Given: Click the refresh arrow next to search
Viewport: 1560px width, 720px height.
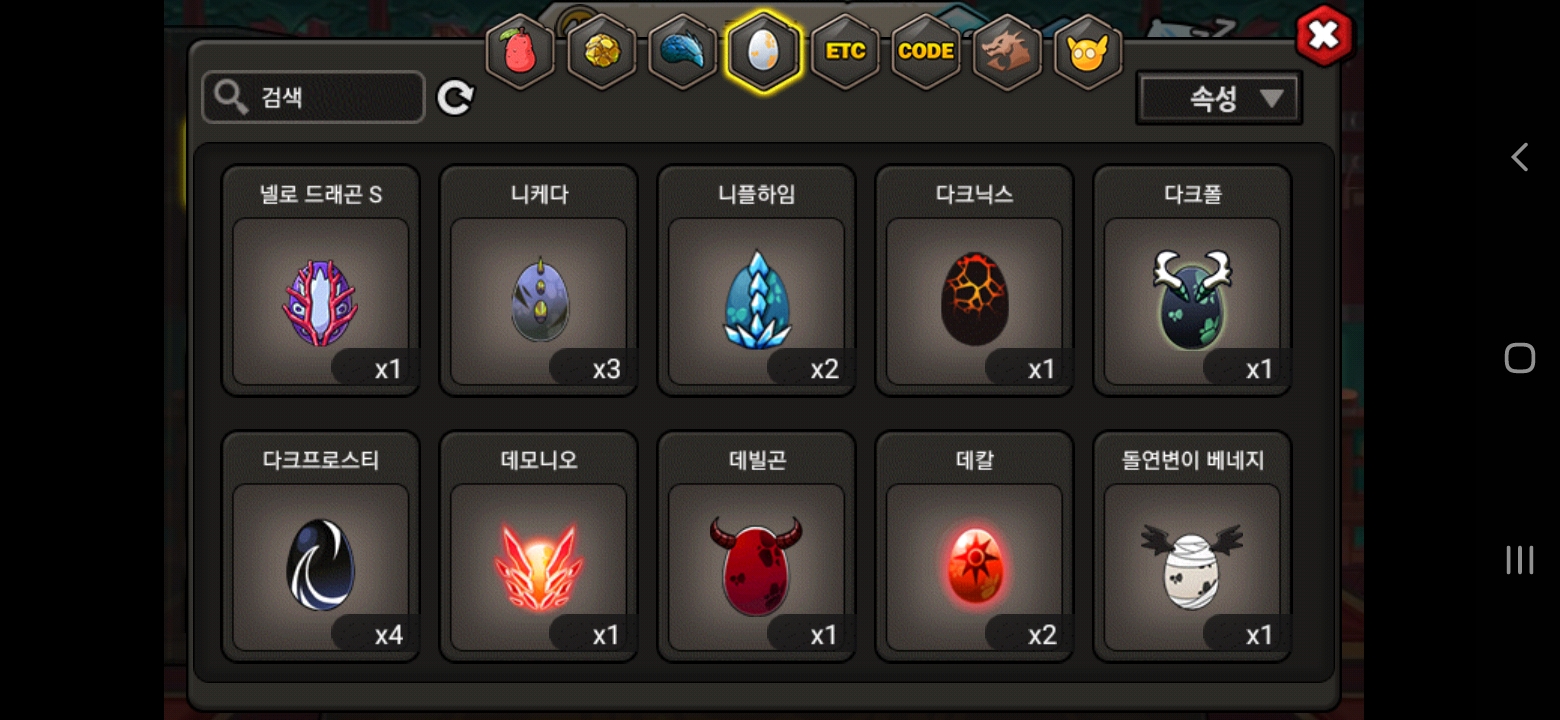Looking at the screenshot, I should click(x=455, y=97).
